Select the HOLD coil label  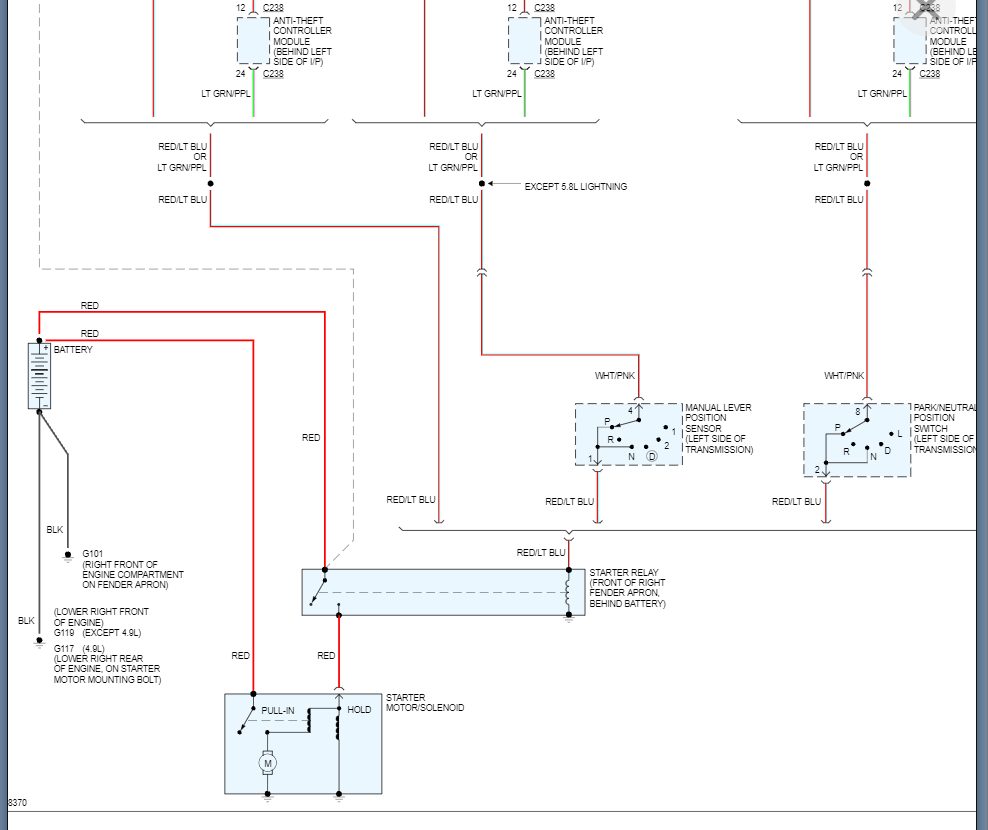359,710
